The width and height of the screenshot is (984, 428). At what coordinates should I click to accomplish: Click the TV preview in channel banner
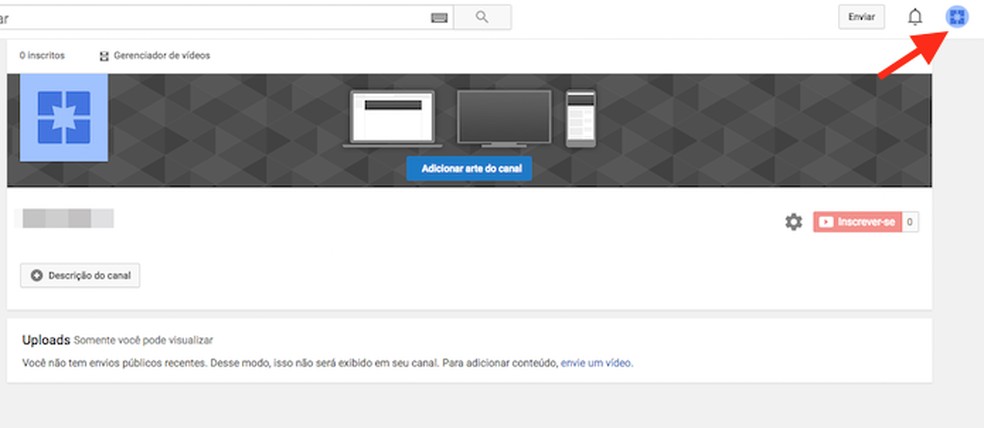coord(505,119)
